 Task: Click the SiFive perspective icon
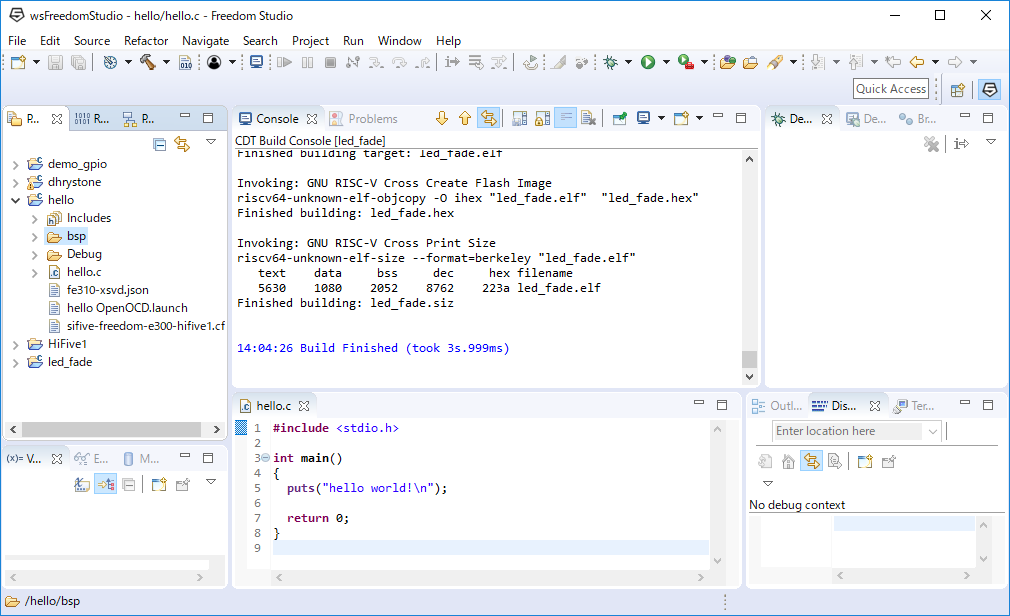[989, 90]
